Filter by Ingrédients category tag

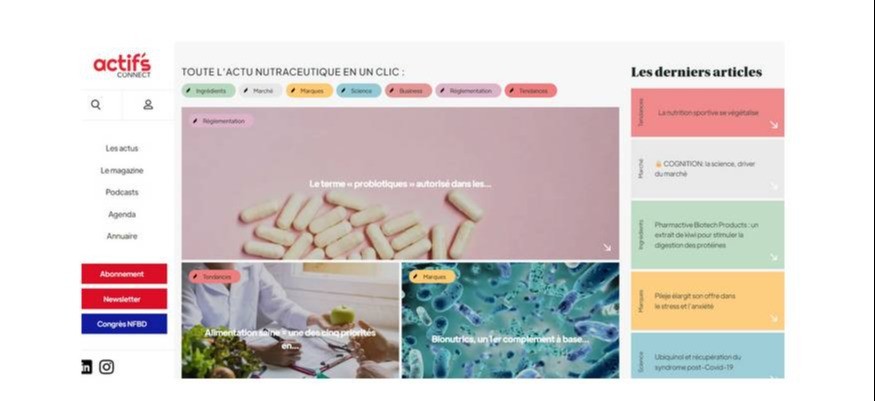click(x=208, y=91)
